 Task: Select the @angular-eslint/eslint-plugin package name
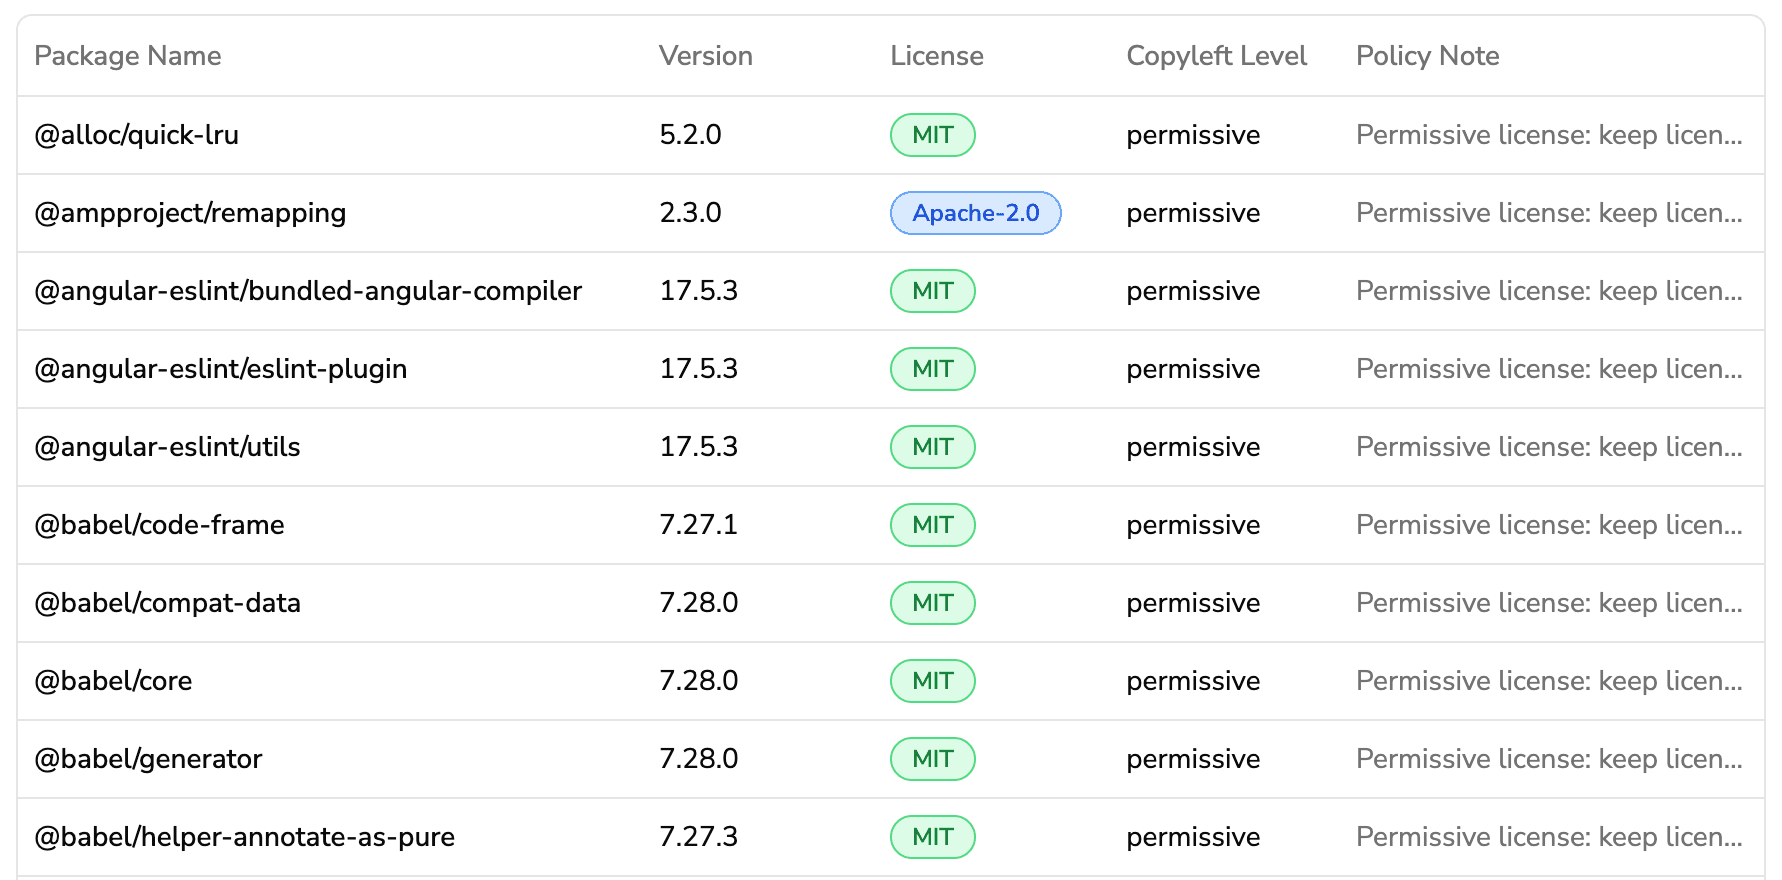point(221,369)
